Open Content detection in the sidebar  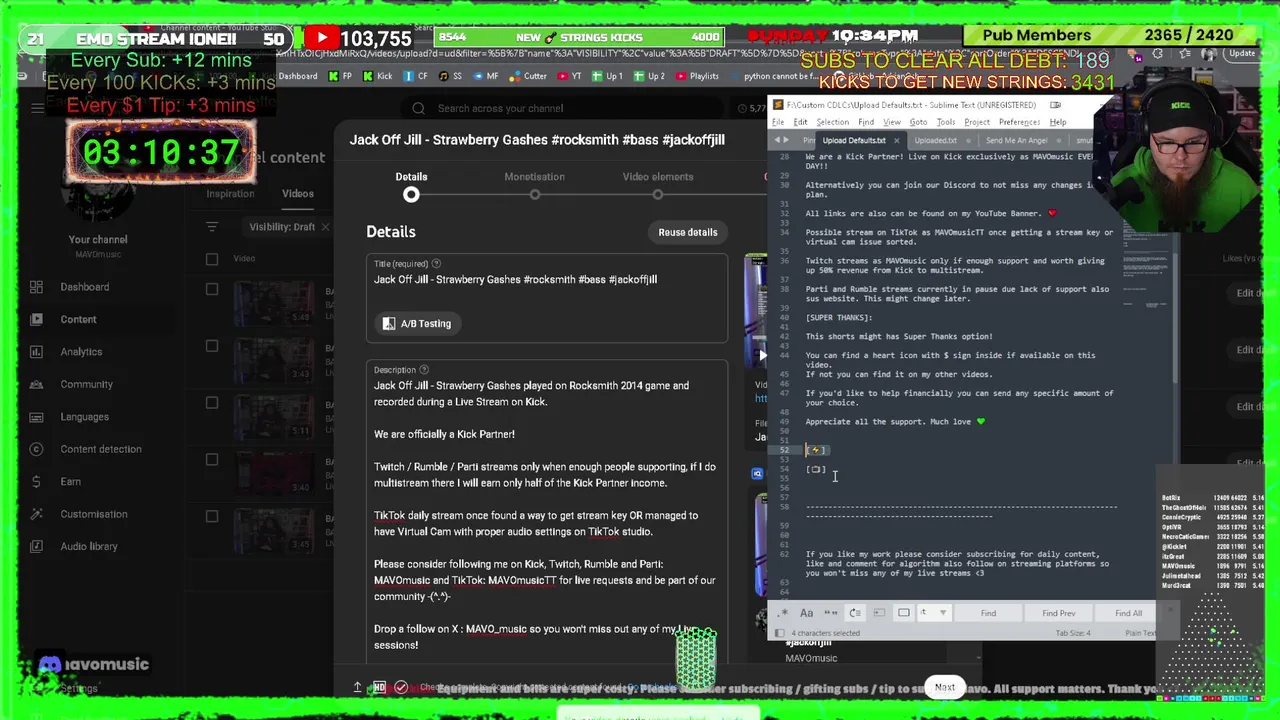click(x=100, y=449)
